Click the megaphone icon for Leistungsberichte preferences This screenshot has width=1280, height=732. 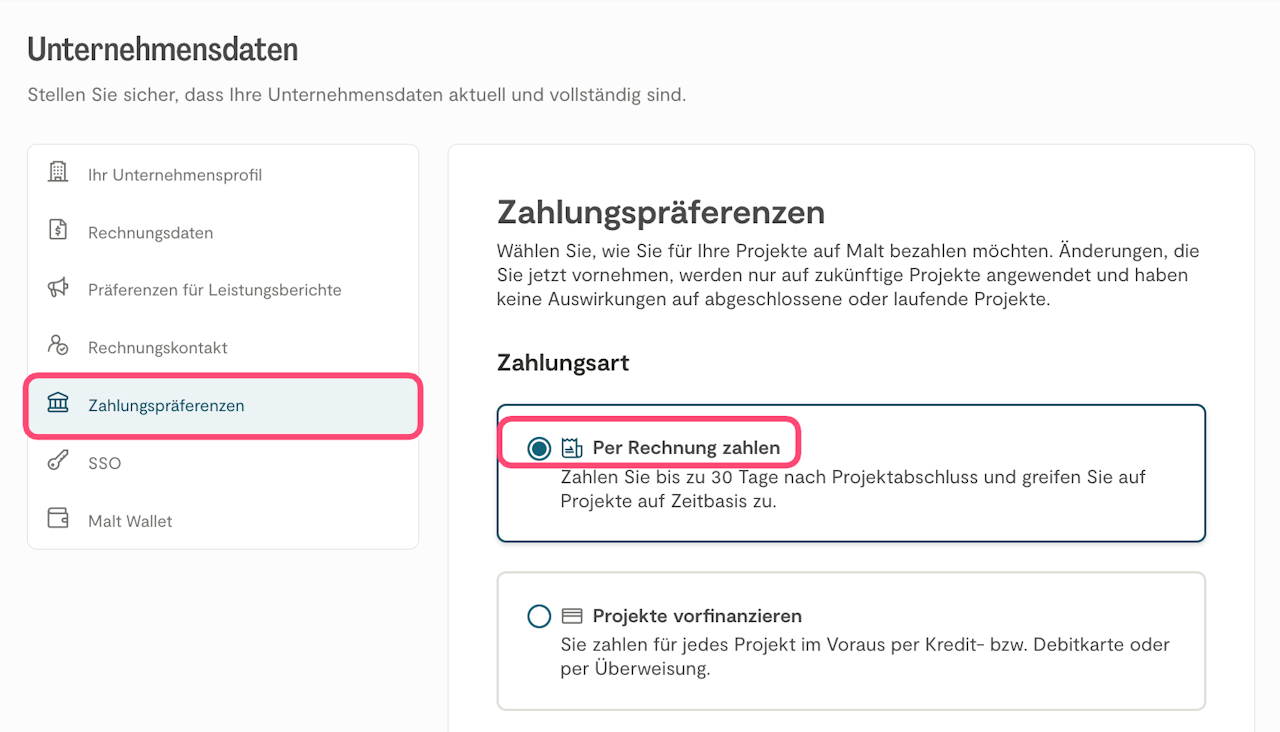(58, 288)
